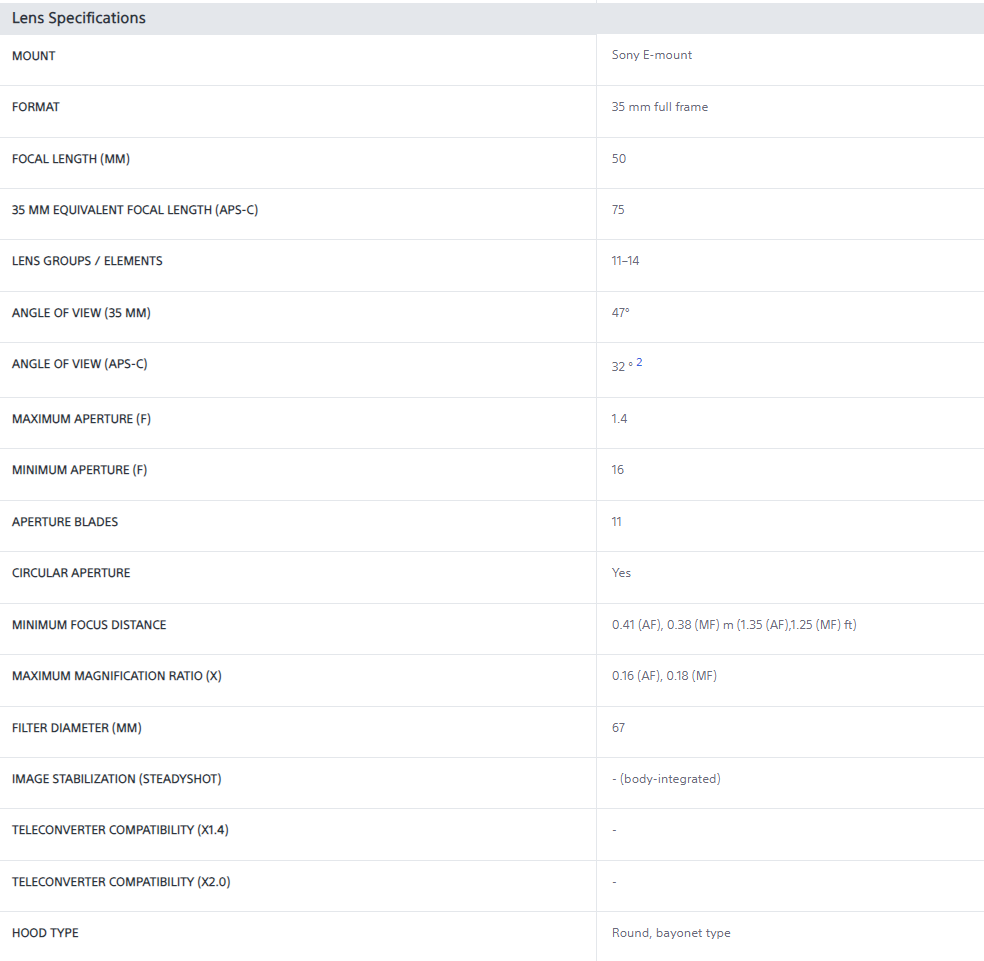Click the Round, bayonet type hood value

[671, 933]
